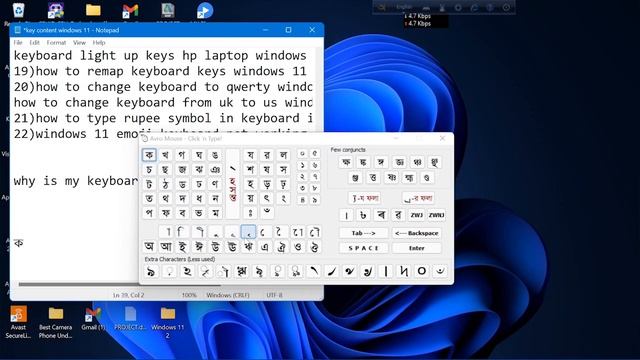Image resolution: width=640 pixels, height=360 pixels.
Task: Click the ভ key
Action: 199,213
